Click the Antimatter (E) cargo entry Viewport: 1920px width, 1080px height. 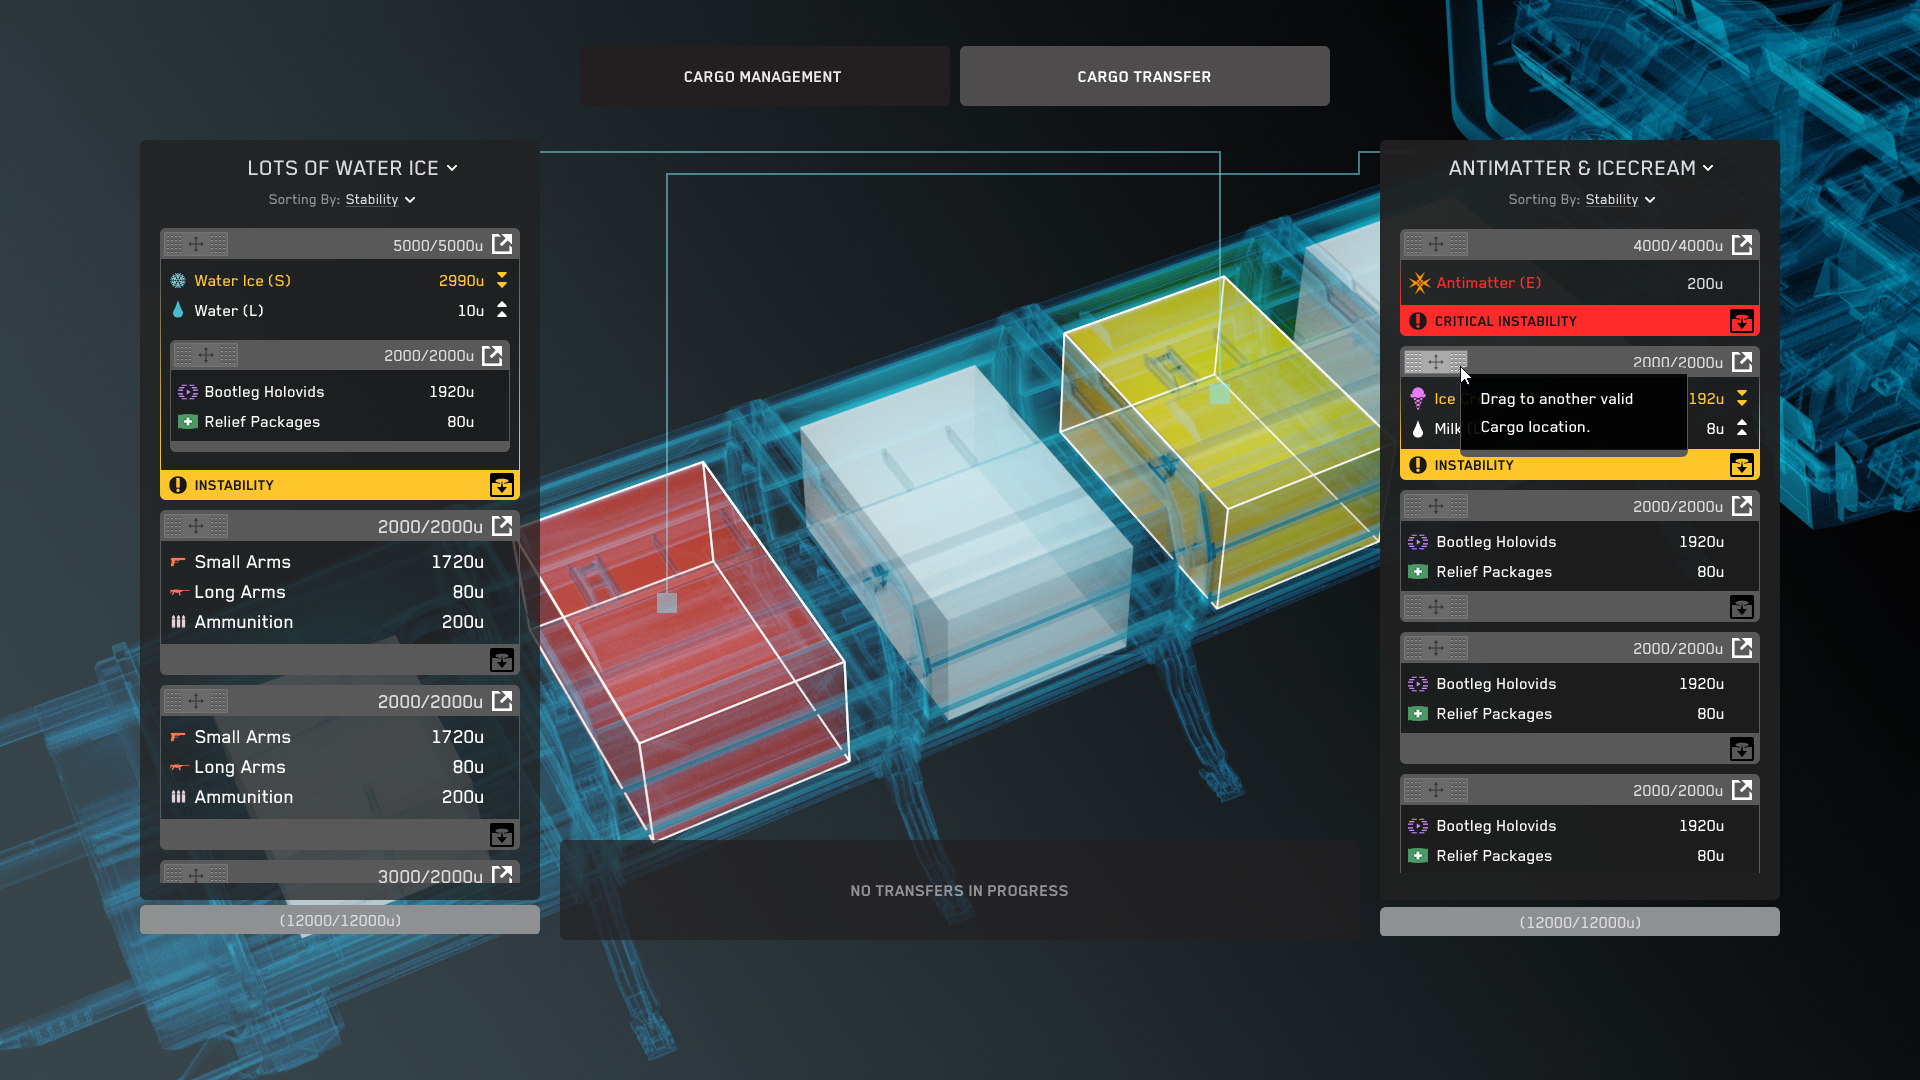[1488, 283]
